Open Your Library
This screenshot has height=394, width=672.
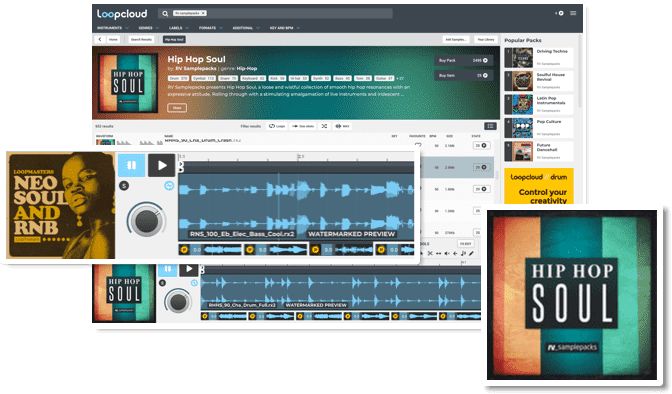pos(486,39)
